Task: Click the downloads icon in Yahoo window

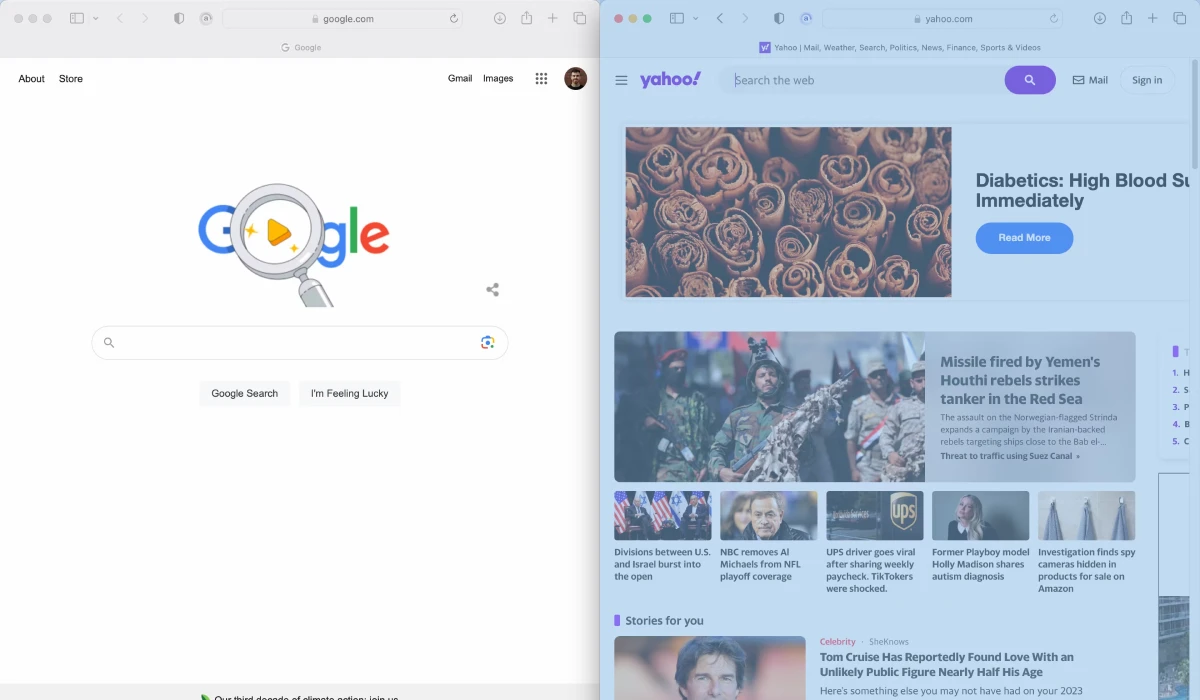Action: 1099,19
